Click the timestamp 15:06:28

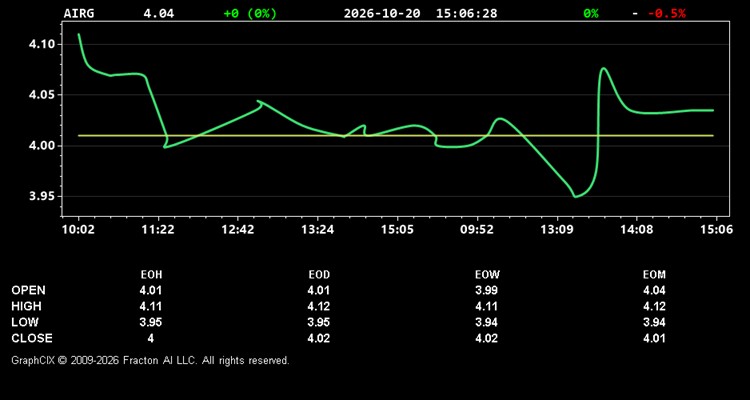pos(466,13)
